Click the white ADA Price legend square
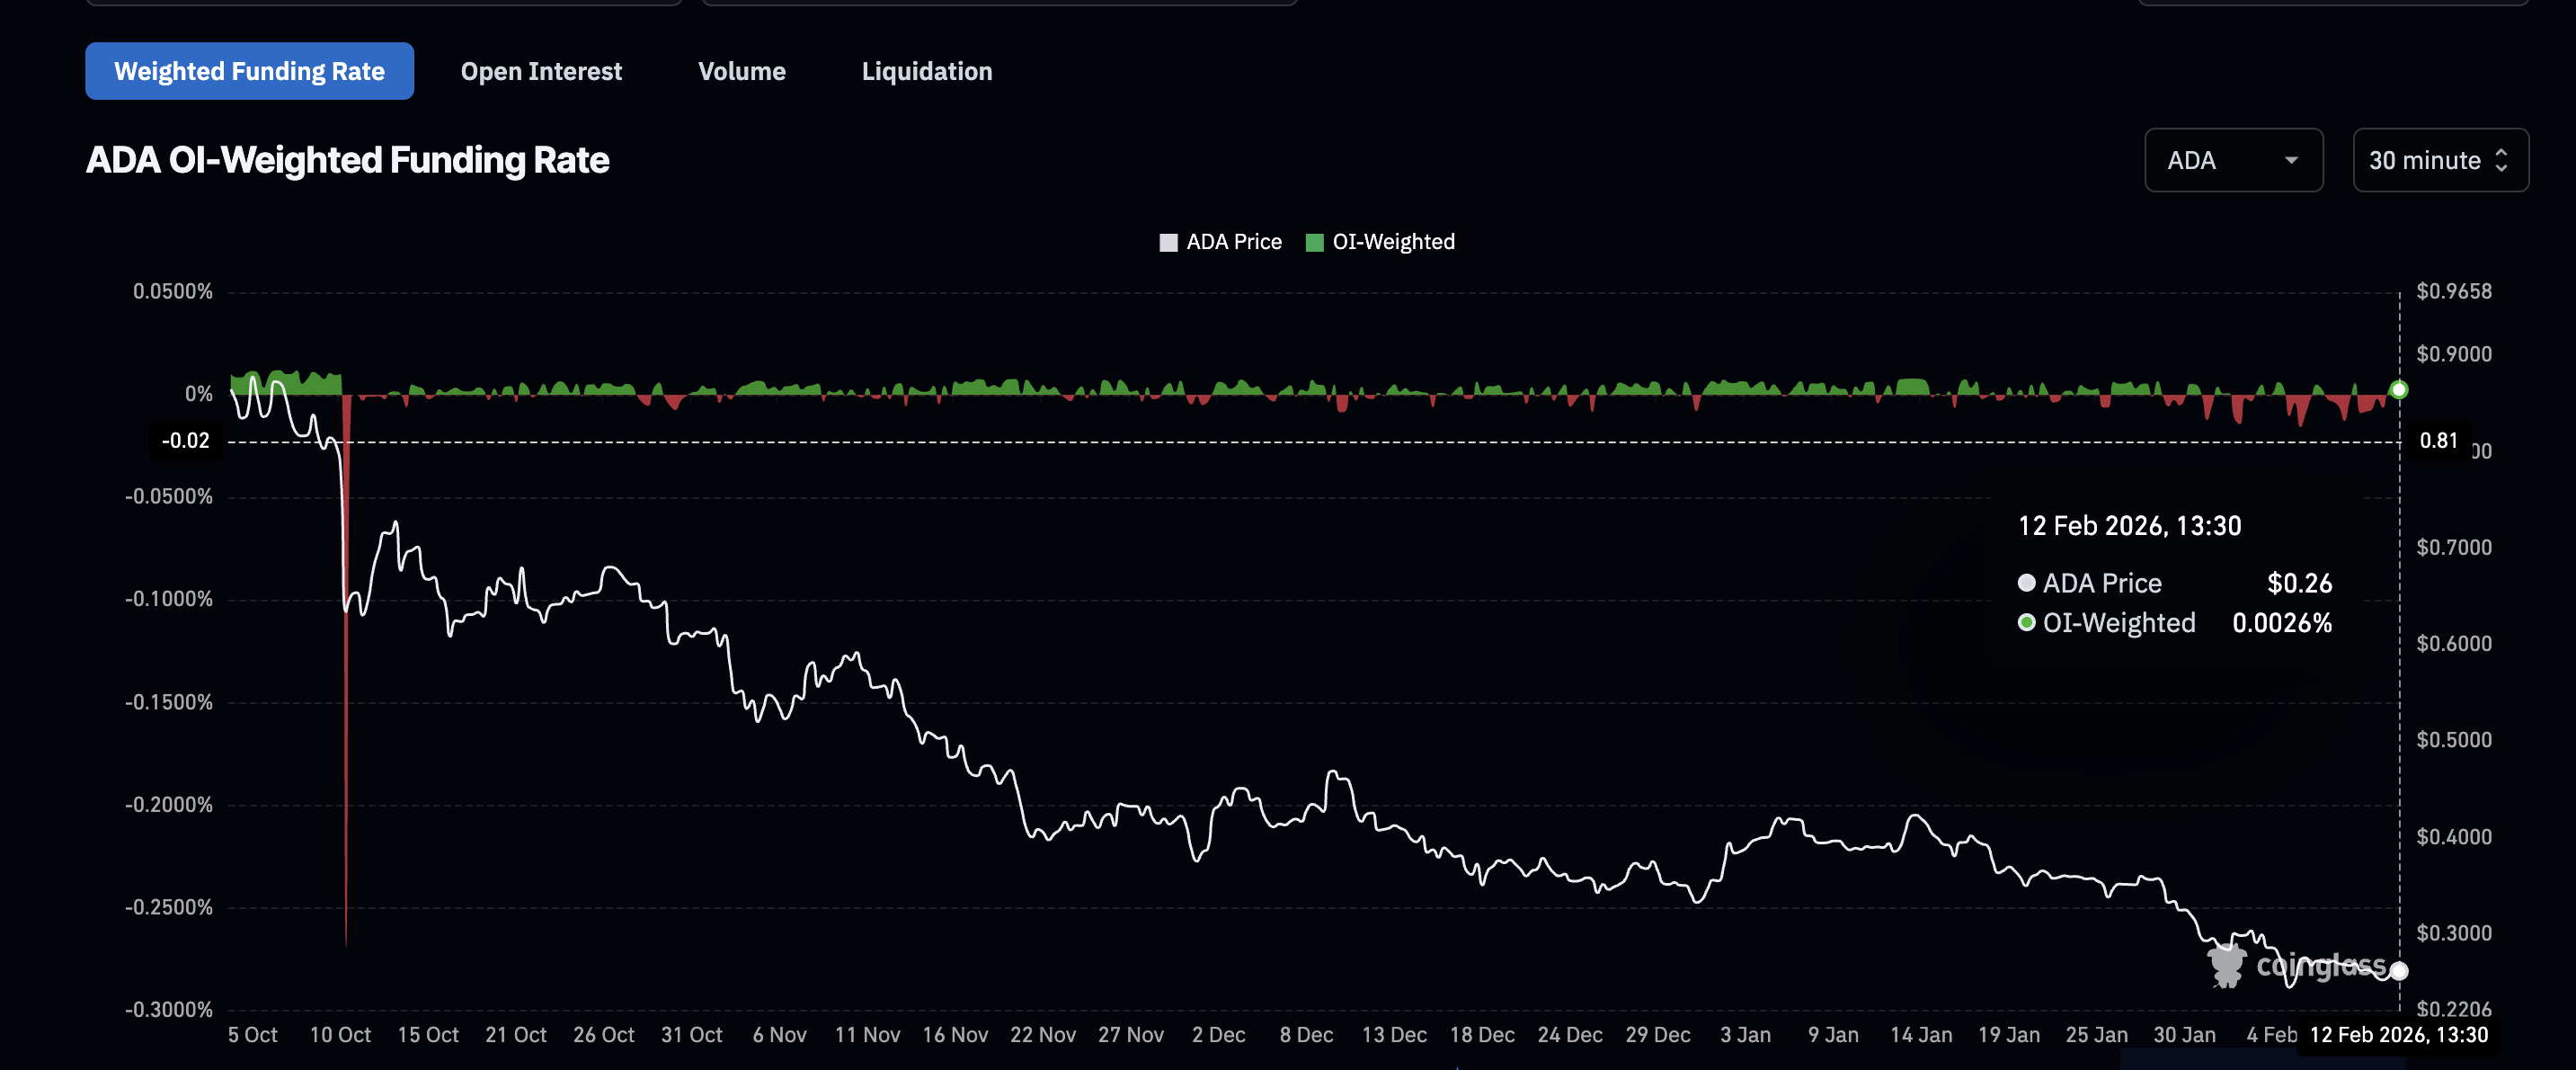This screenshot has width=2576, height=1070. pos(1168,241)
